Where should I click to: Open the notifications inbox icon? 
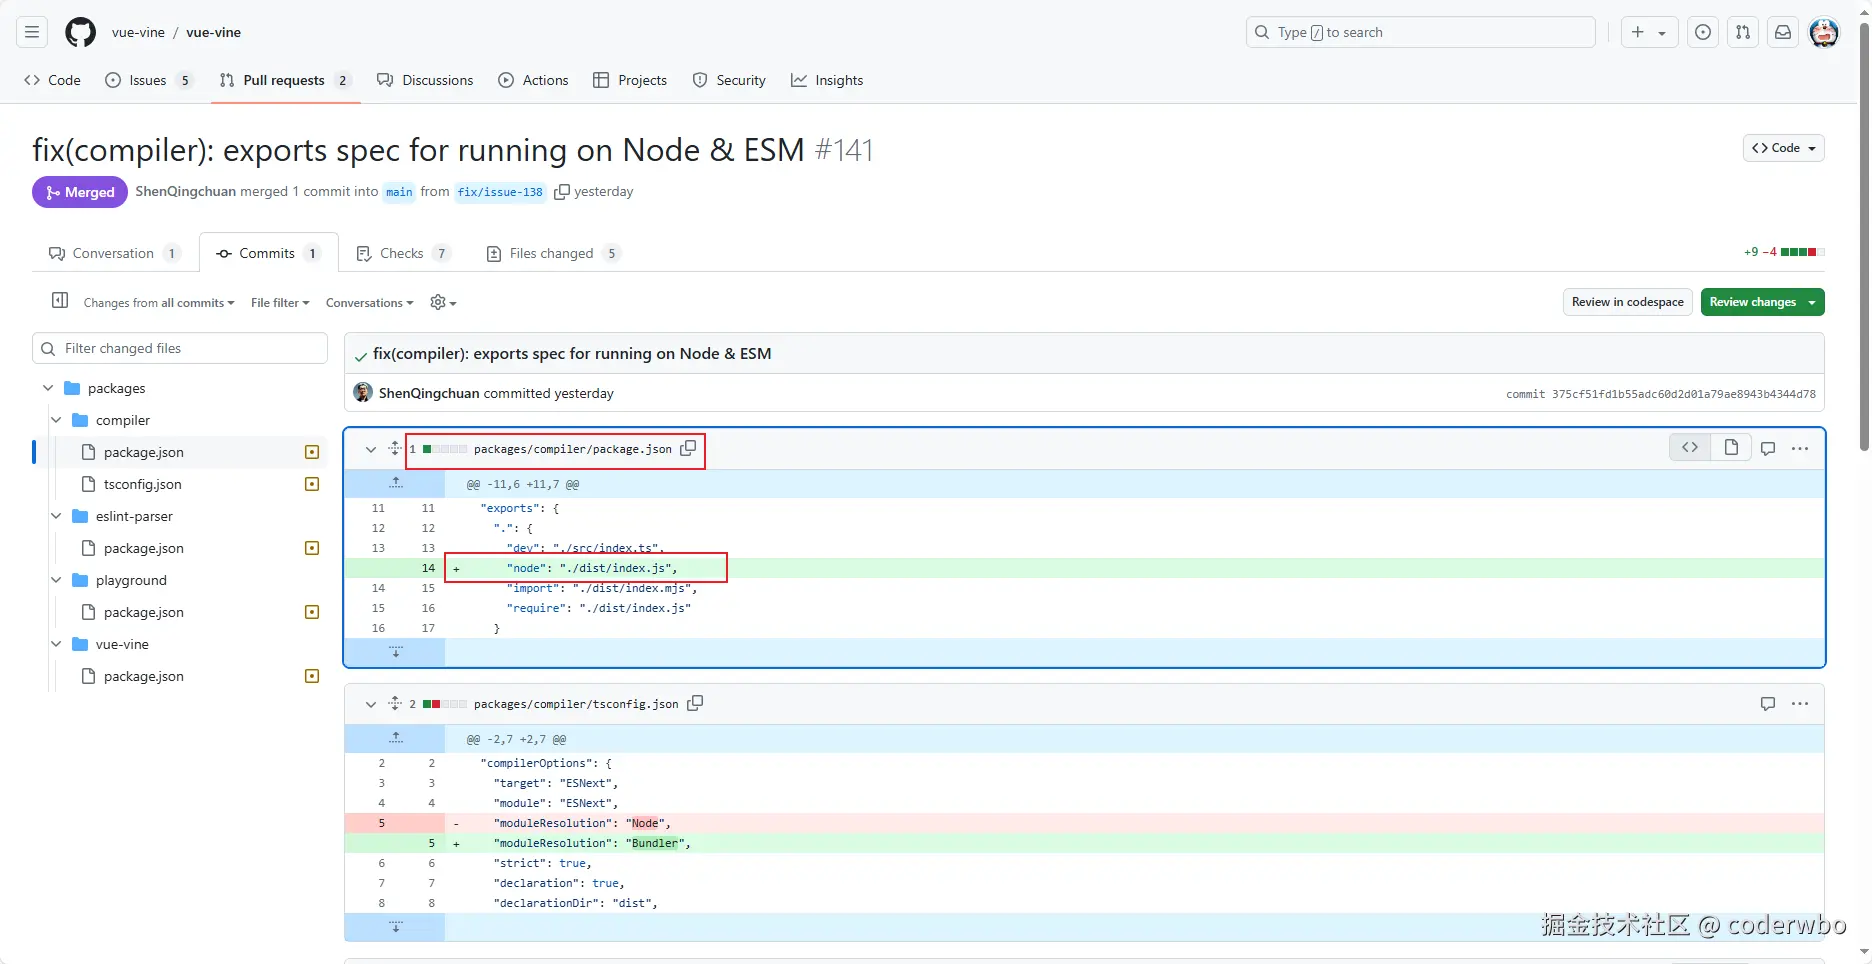pos(1783,32)
